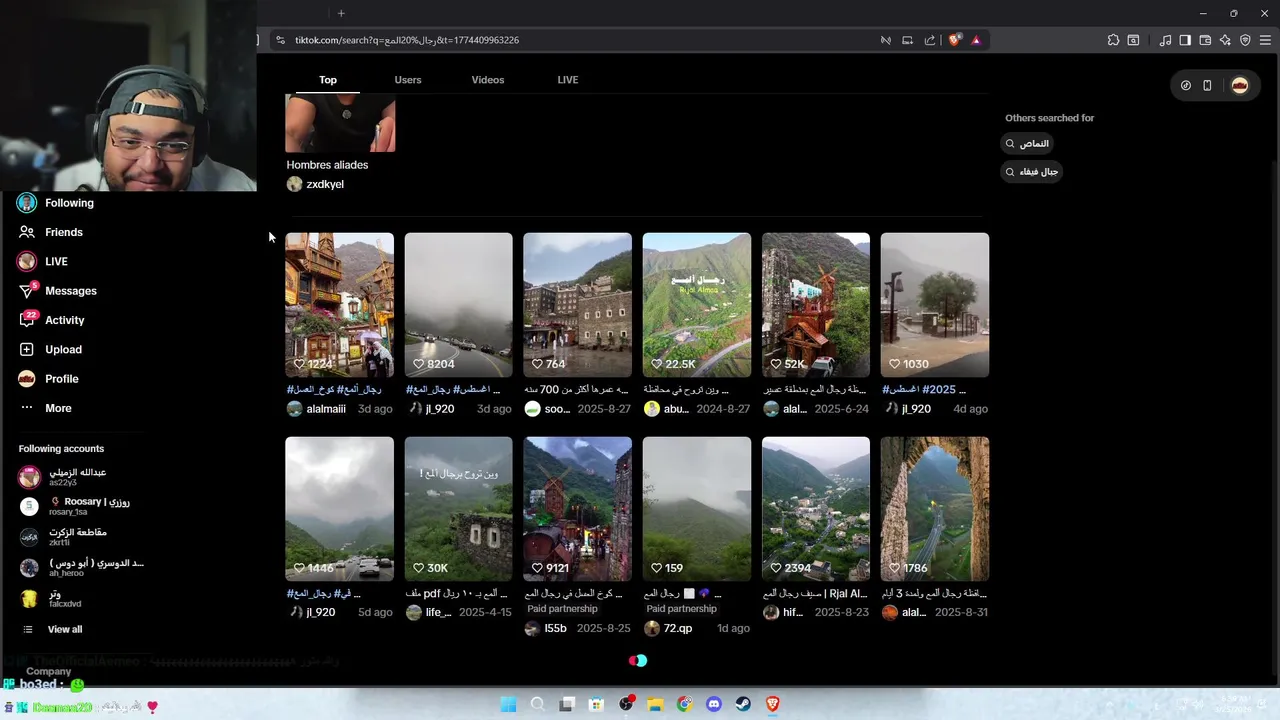Viewport: 1280px width, 720px height.
Task: Click the TikTok coins icon at top right
Action: 1186,85
